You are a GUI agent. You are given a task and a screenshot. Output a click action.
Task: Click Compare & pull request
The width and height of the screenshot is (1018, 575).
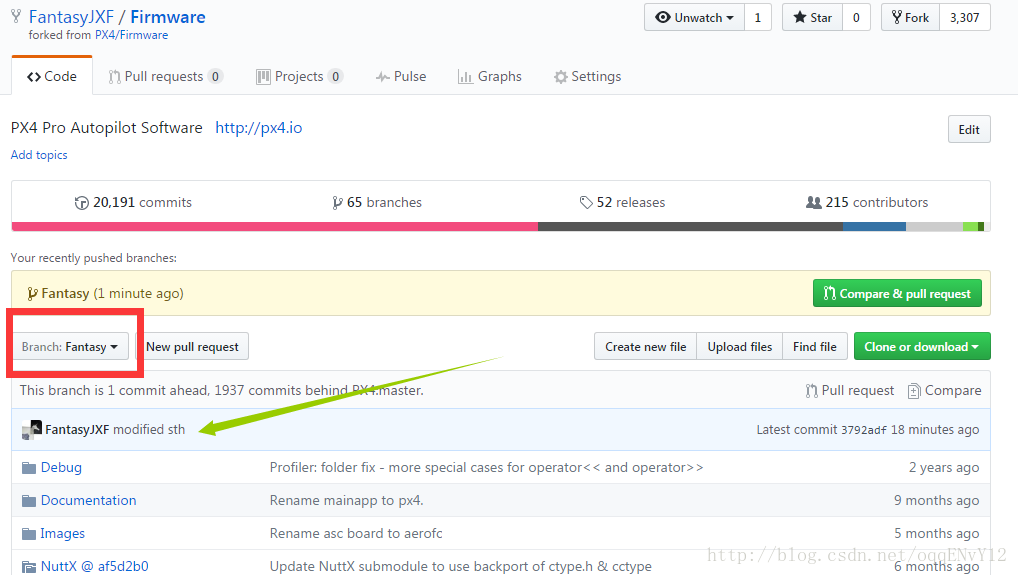pos(897,293)
